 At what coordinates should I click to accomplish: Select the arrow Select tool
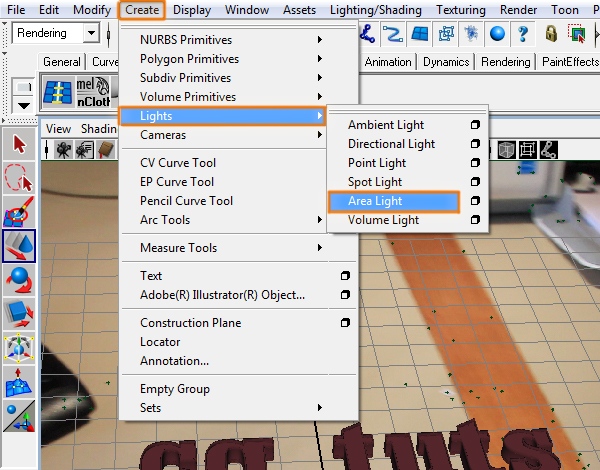point(19,144)
